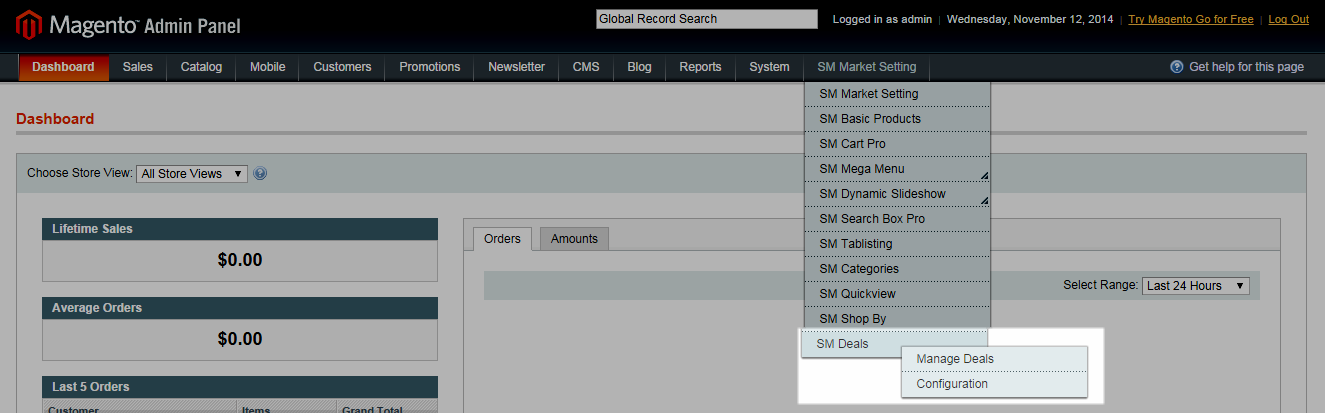This screenshot has width=1325, height=413.
Task: Open the Mobile menu
Action: point(268,67)
